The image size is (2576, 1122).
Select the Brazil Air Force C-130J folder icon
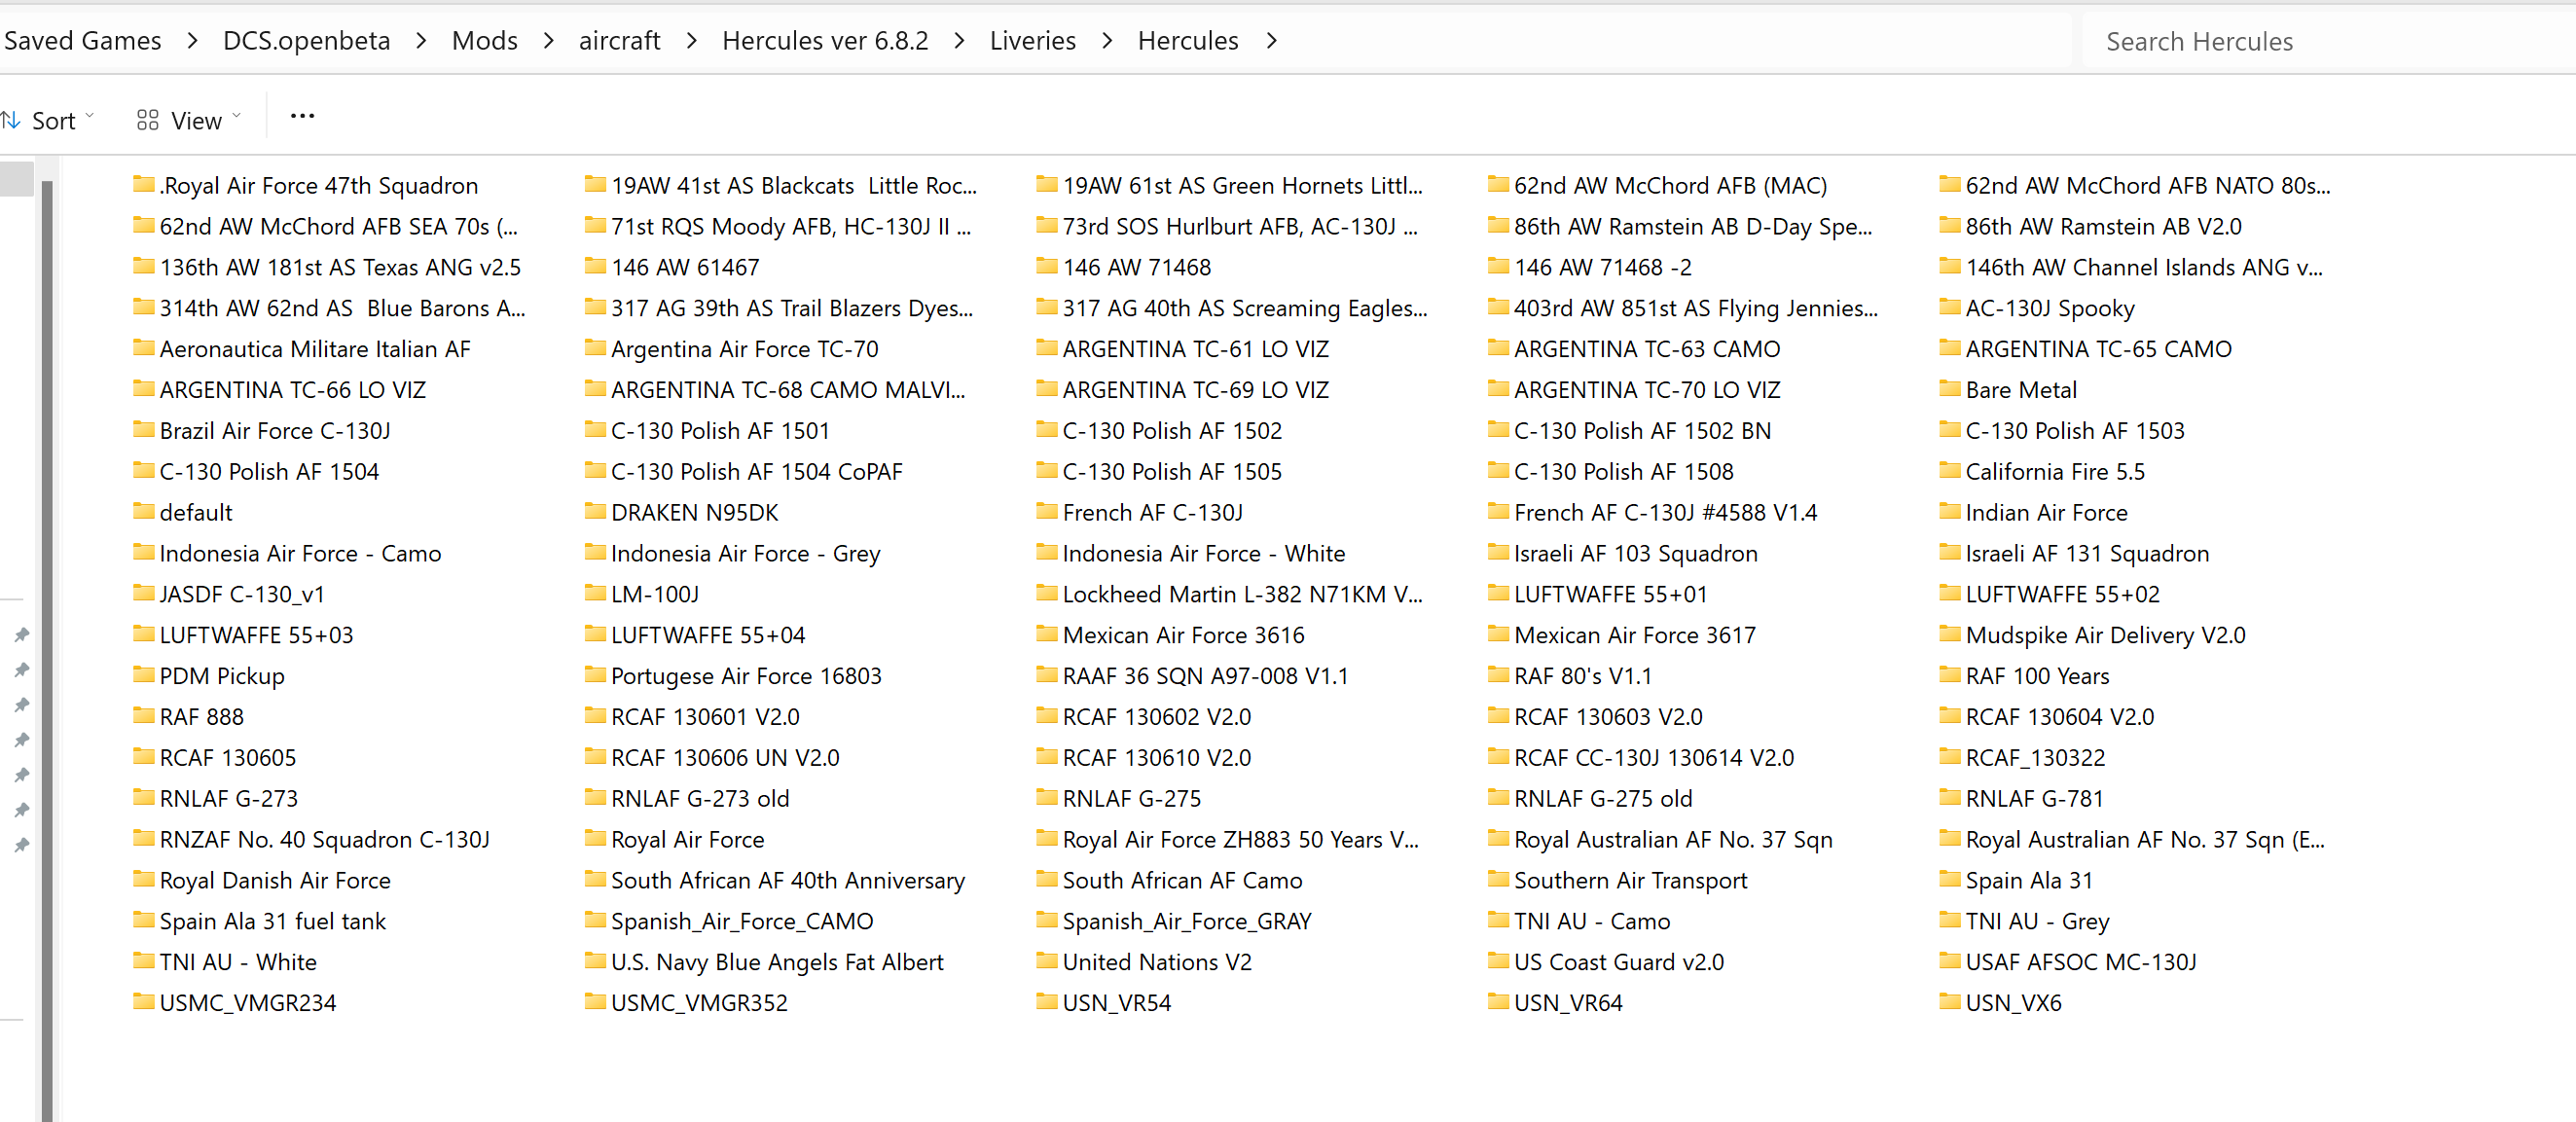click(x=144, y=430)
